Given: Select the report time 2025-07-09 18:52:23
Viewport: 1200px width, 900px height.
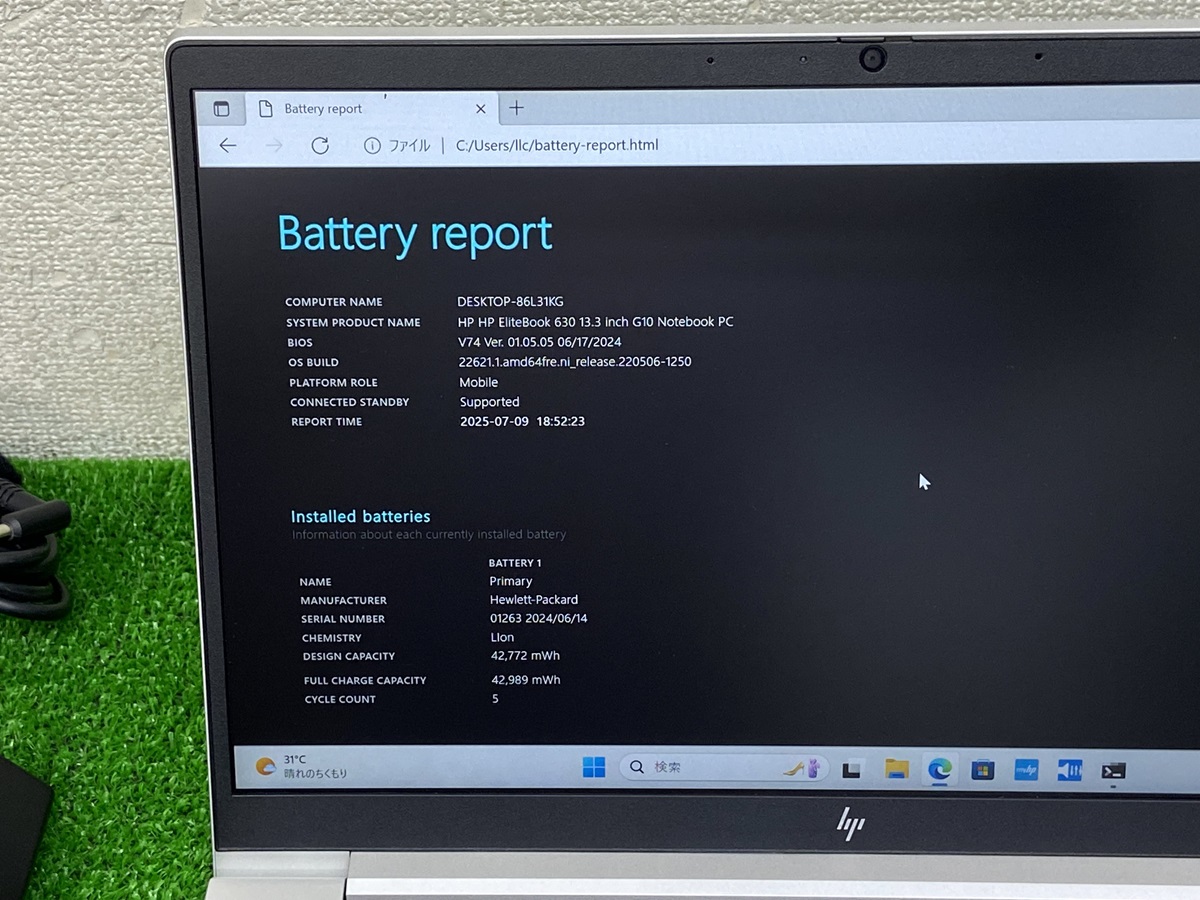Looking at the screenshot, I should 522,422.
